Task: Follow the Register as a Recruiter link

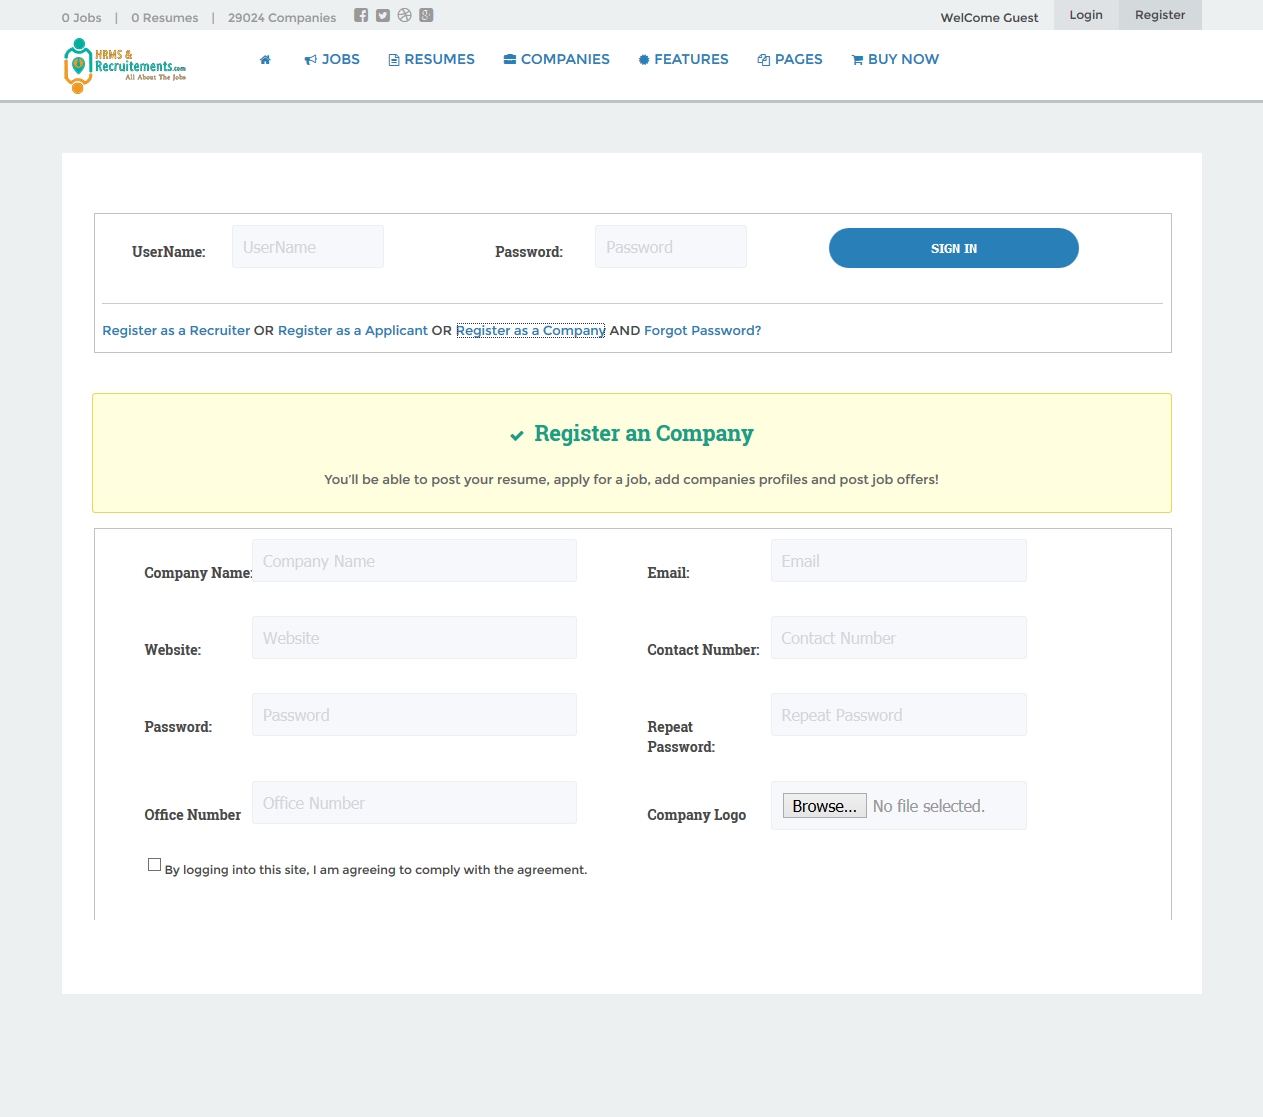Action: coord(176,331)
